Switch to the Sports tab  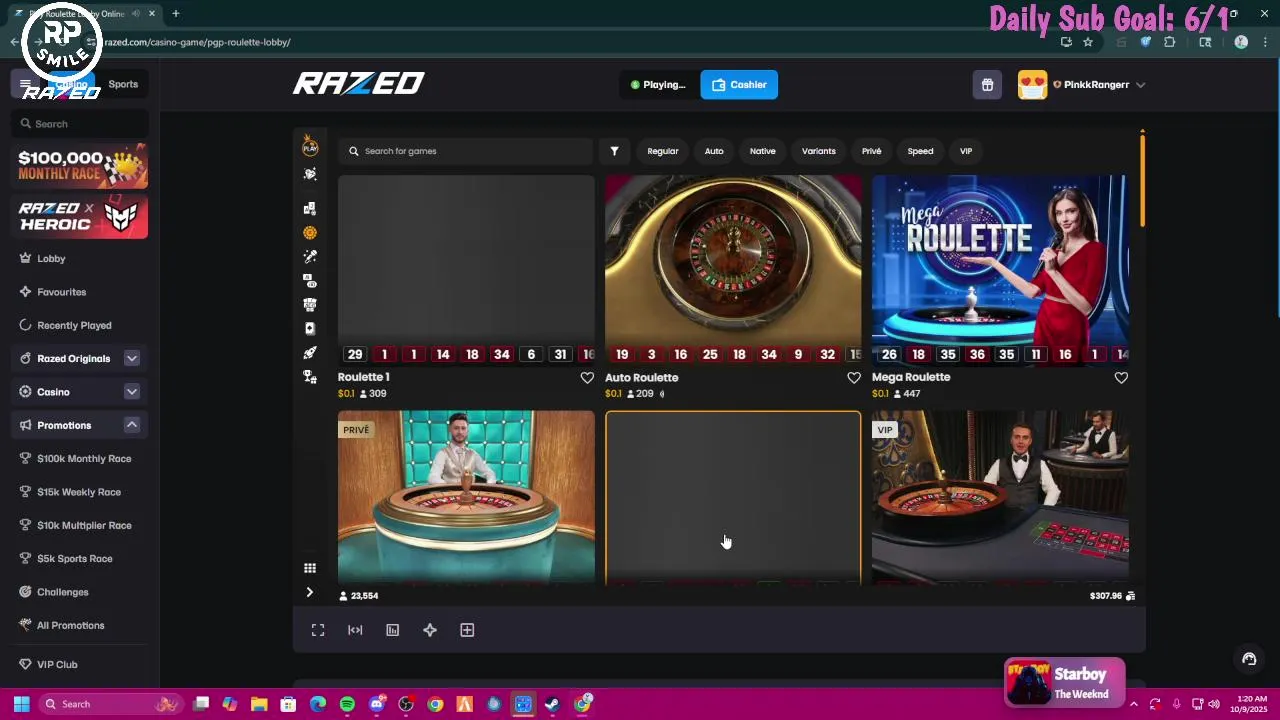point(123,84)
